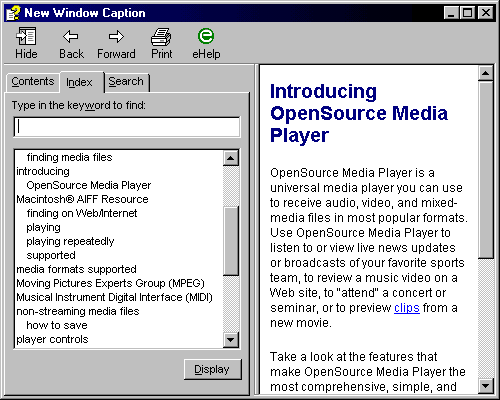
Task: Click index list scroll down arrow
Action: tap(231, 340)
